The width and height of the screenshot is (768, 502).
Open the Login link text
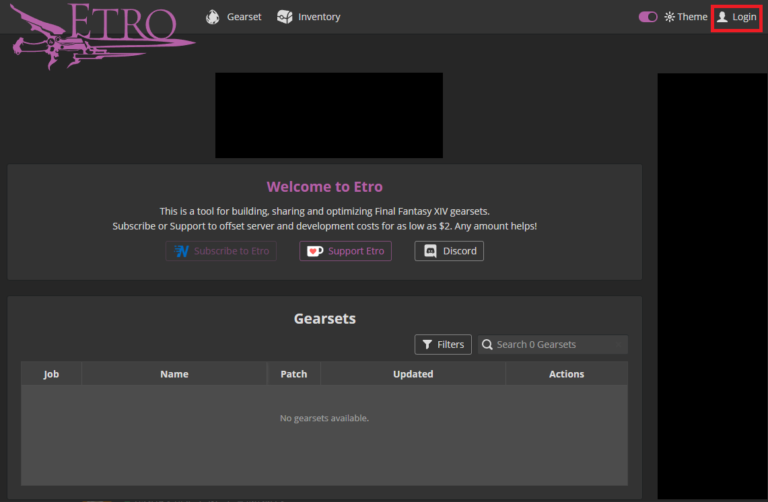744,17
